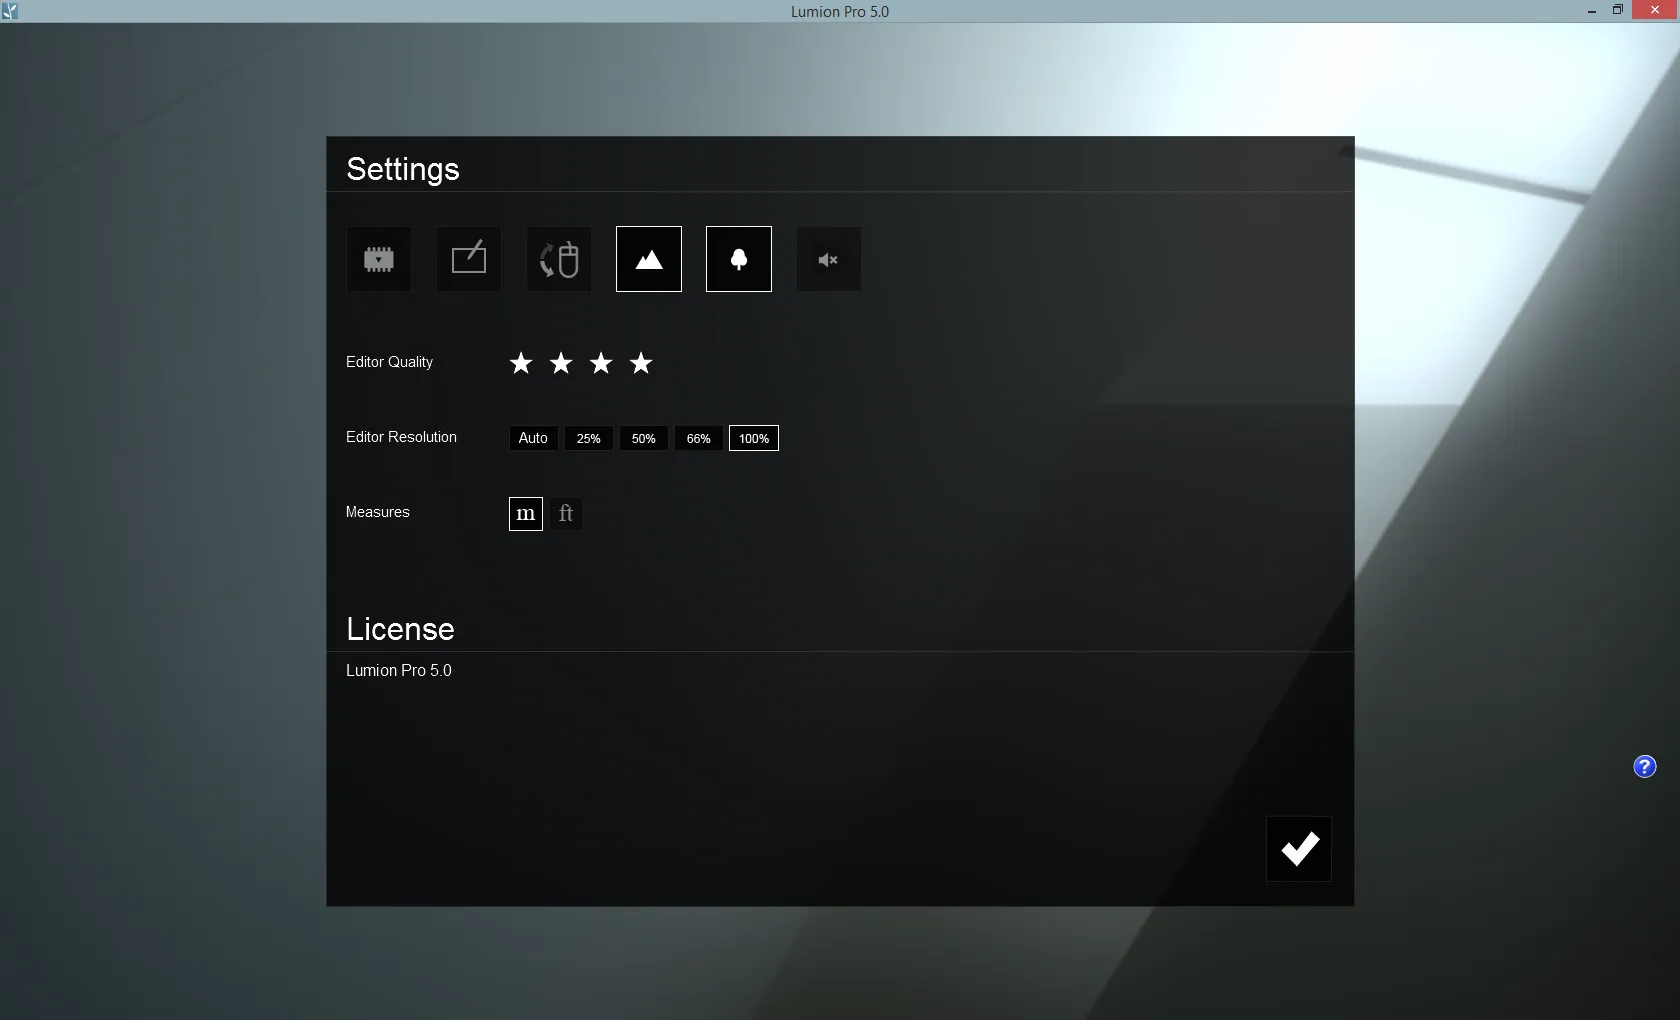Restore down the Lumion Pro window
Viewport: 1680px width, 1020px height.
tap(1618, 11)
